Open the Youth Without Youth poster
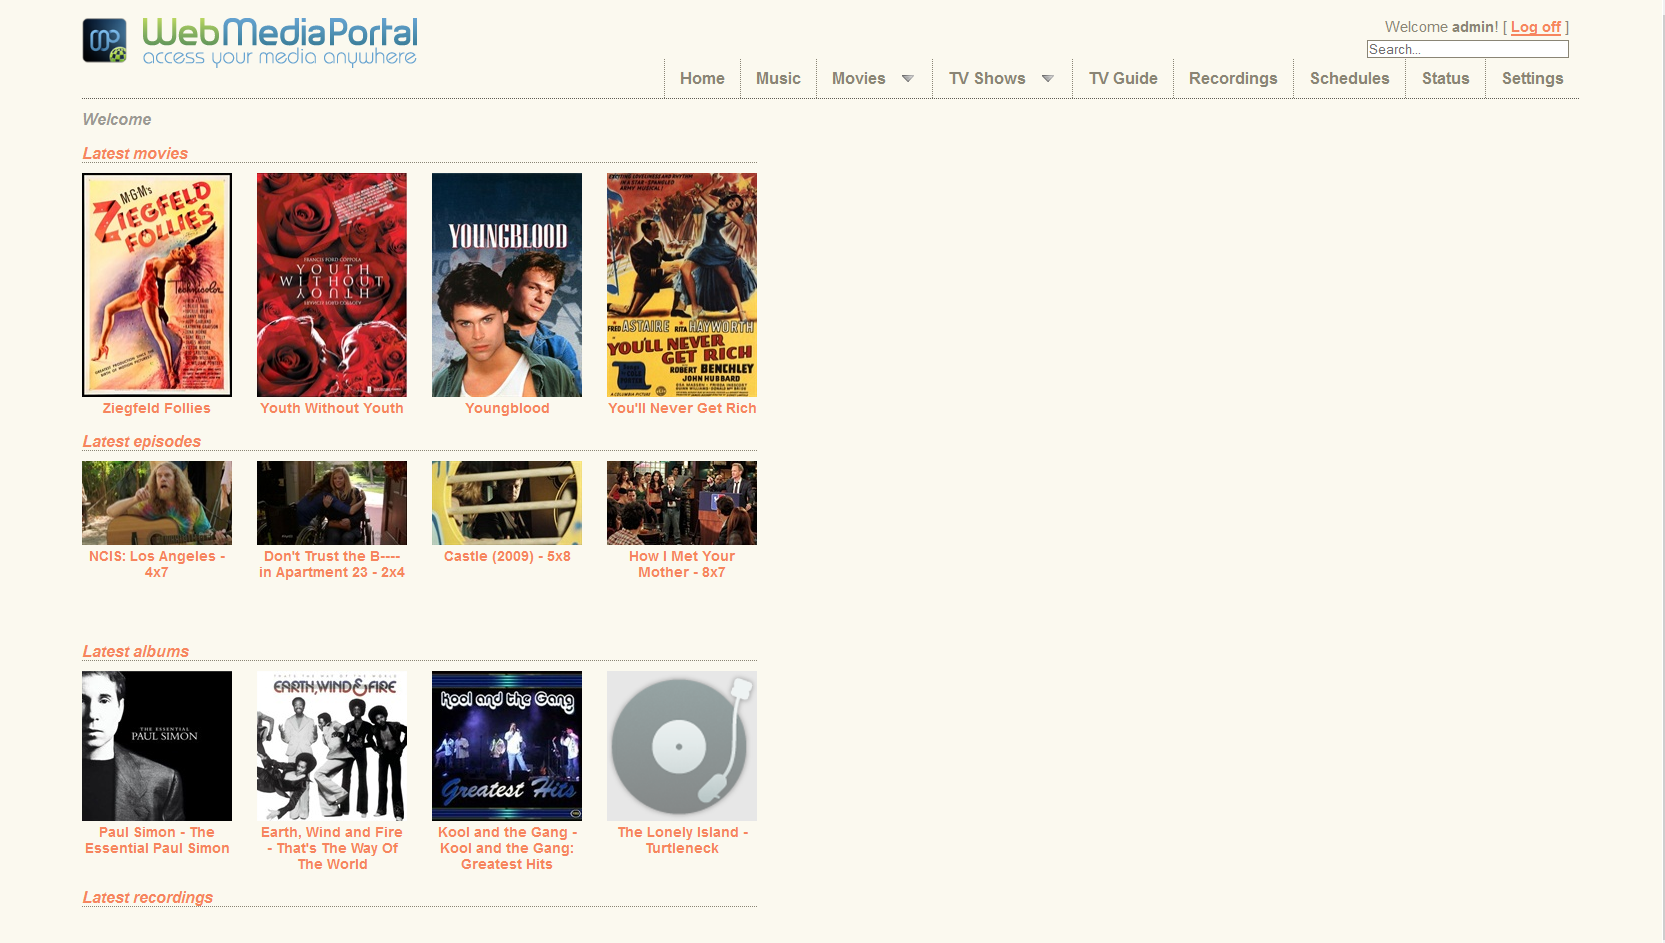 (332, 285)
